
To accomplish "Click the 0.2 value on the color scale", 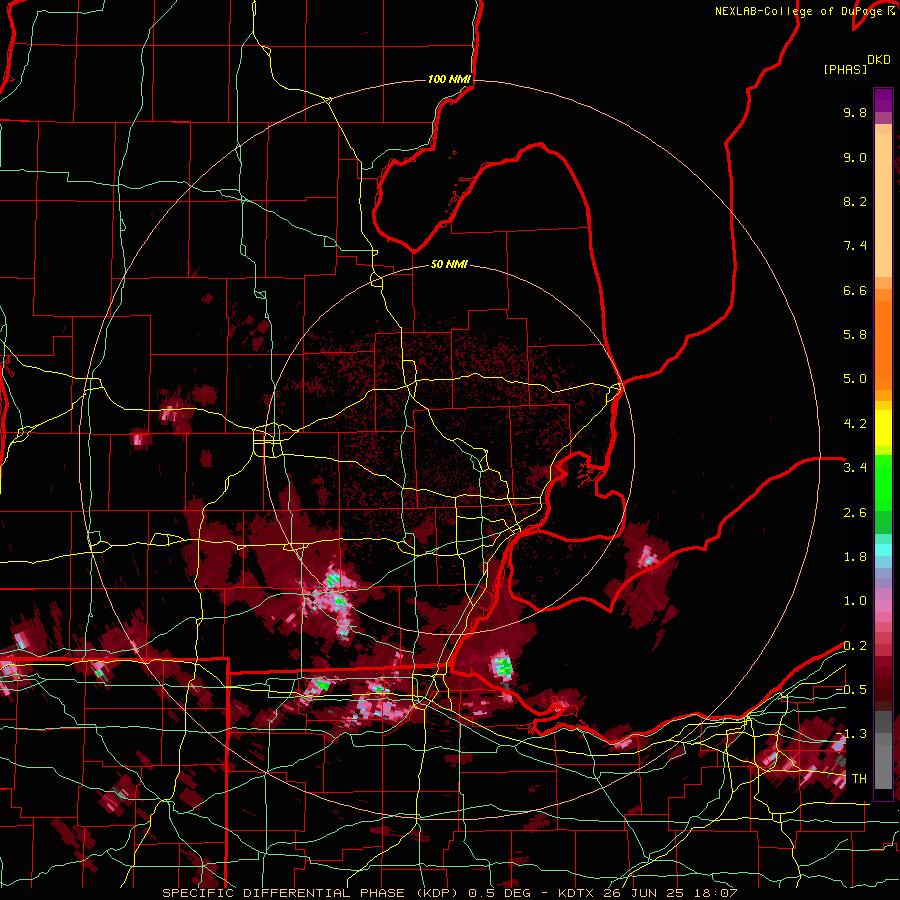I will [855, 646].
